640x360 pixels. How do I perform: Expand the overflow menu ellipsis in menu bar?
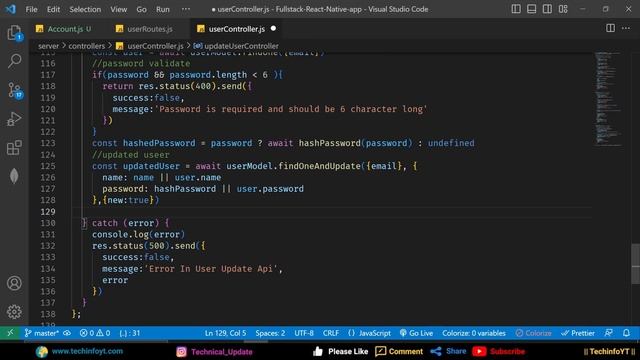pos(186,9)
